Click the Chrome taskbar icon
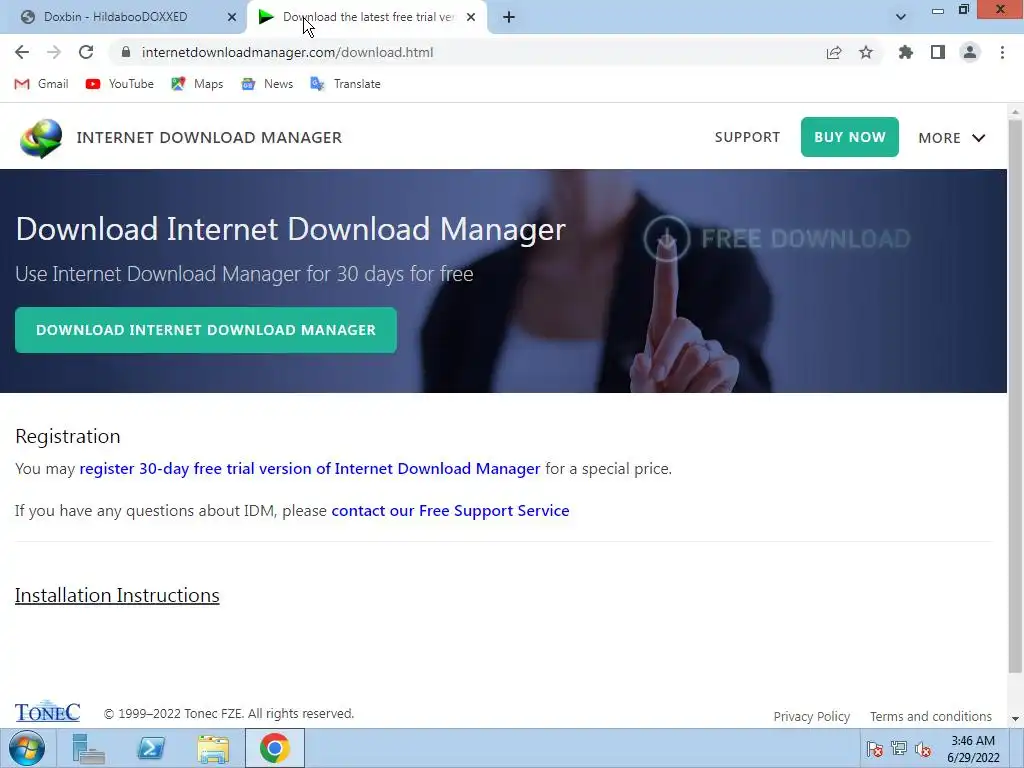 click(275, 748)
